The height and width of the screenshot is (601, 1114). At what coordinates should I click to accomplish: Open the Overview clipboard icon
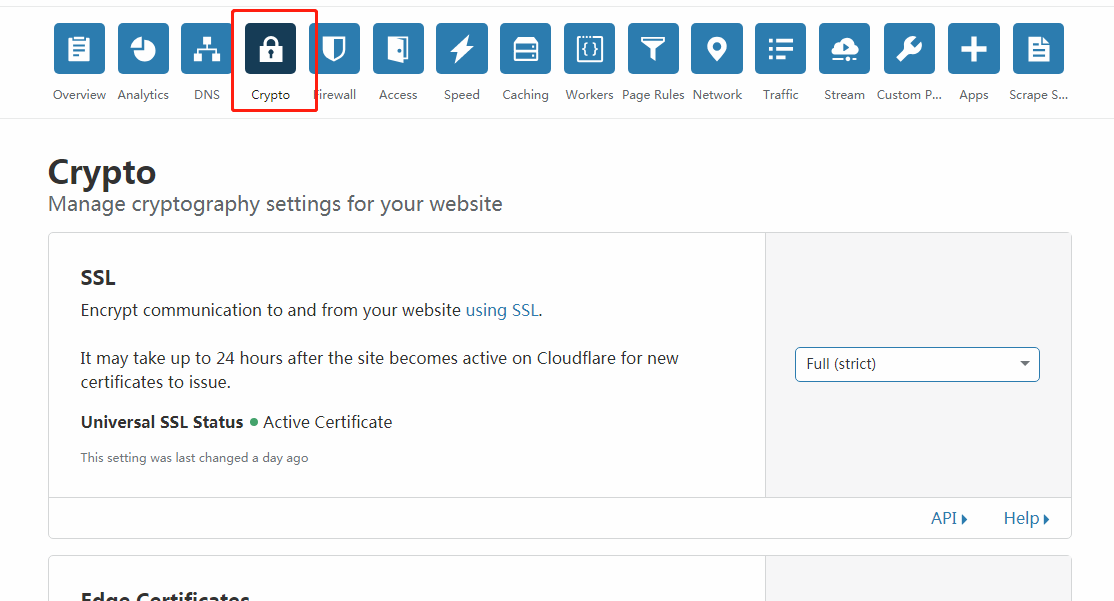(79, 49)
